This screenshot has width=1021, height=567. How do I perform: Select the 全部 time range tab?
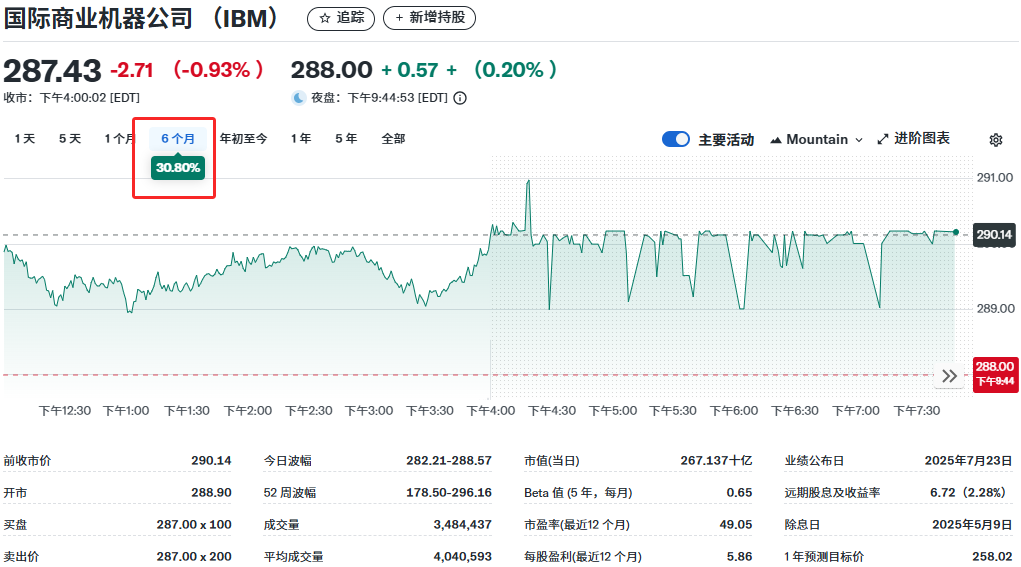pyautogui.click(x=393, y=139)
